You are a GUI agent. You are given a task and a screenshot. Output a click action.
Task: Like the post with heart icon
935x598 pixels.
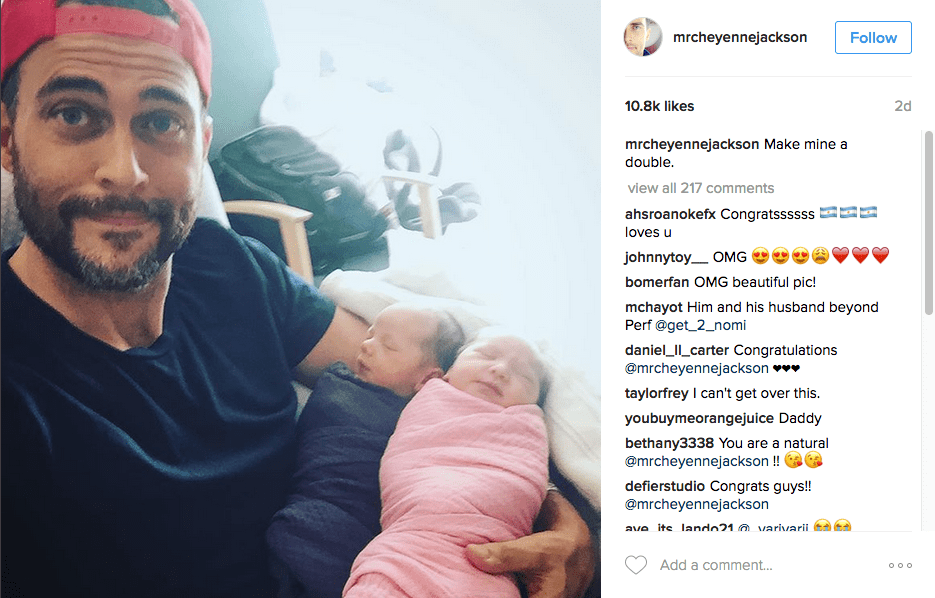[636, 565]
